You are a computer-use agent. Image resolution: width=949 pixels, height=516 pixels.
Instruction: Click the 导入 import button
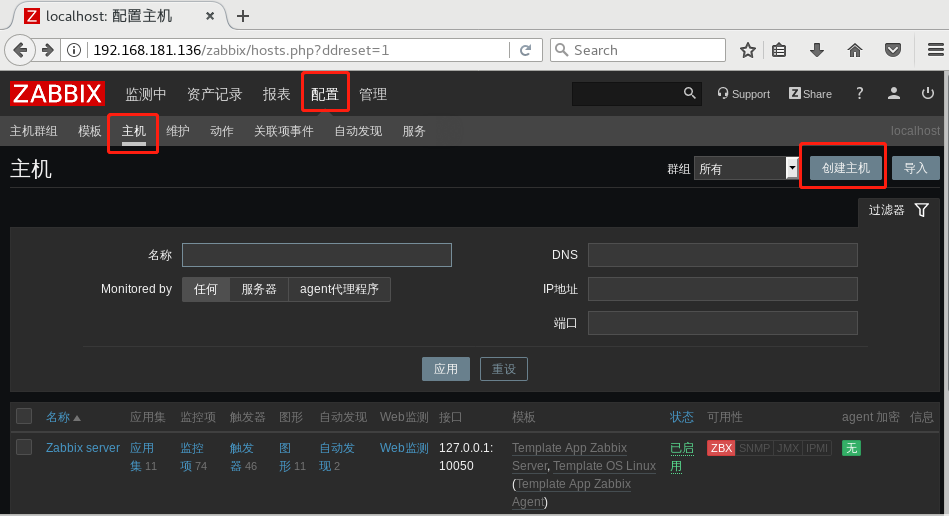[x=916, y=168]
